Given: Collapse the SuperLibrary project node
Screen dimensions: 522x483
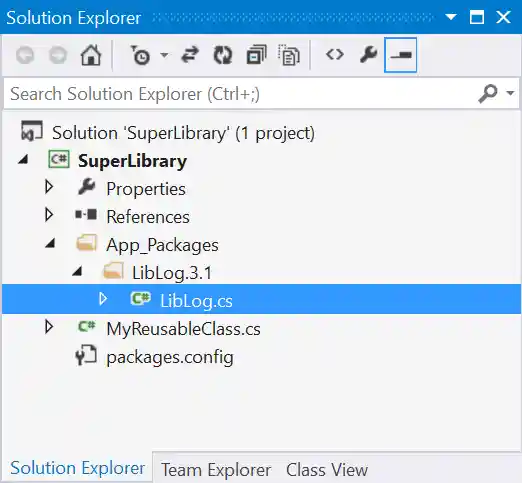Looking at the screenshot, I should [23, 160].
